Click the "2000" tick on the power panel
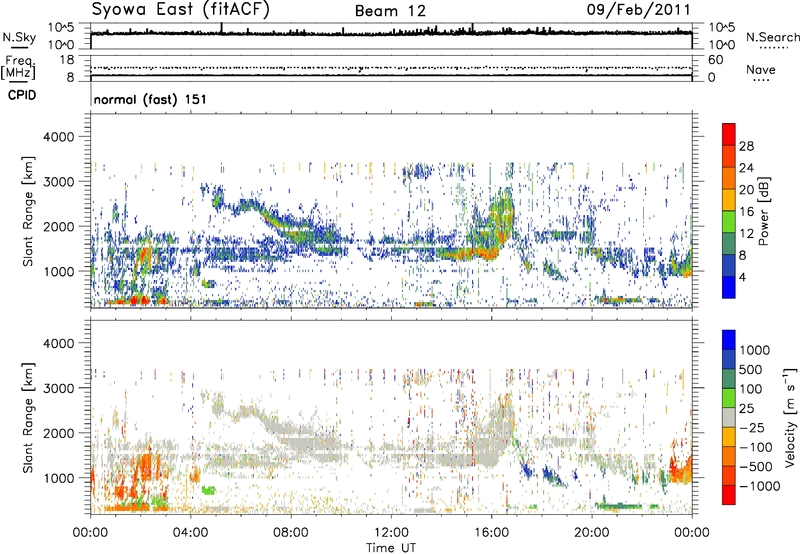 pyautogui.click(x=58, y=226)
